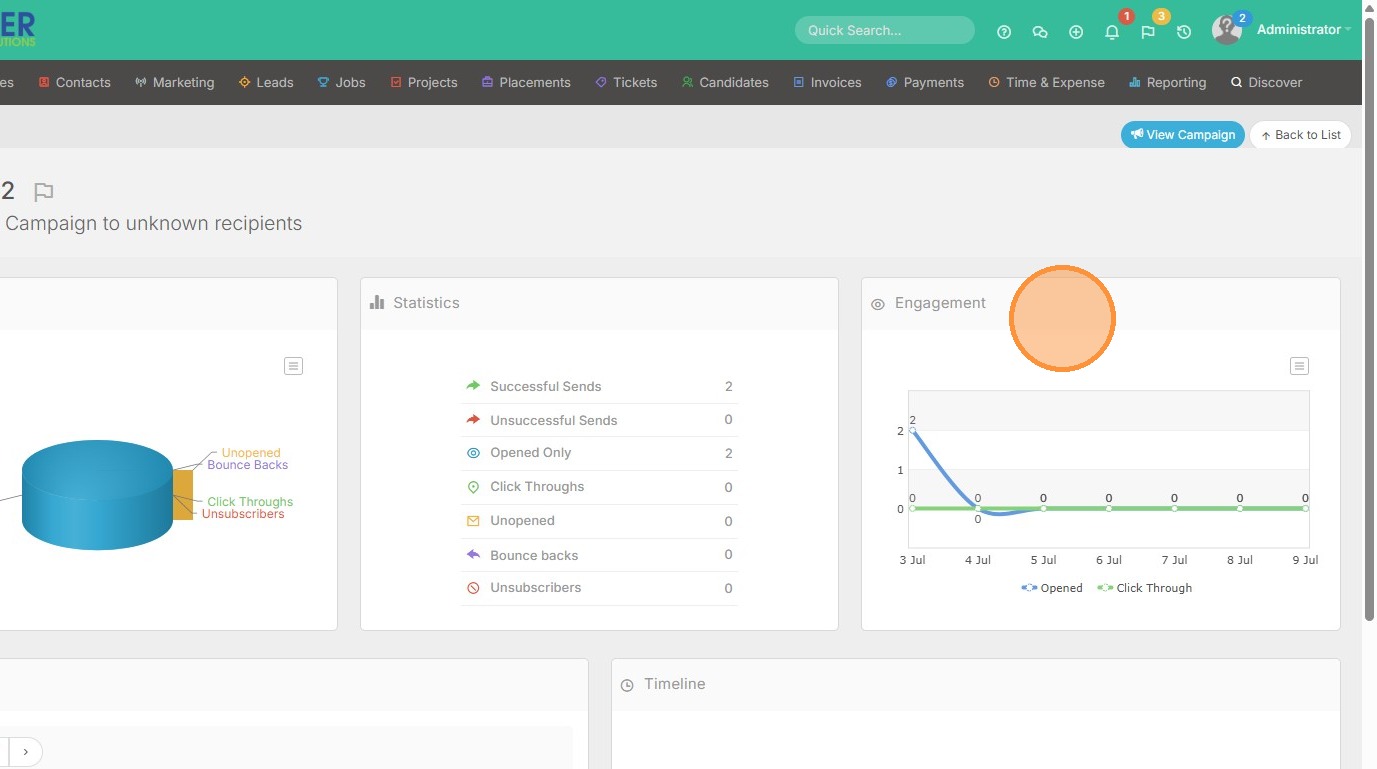The width and height of the screenshot is (1377, 769).
Task: Toggle the Opened series in legend
Action: pos(1052,588)
